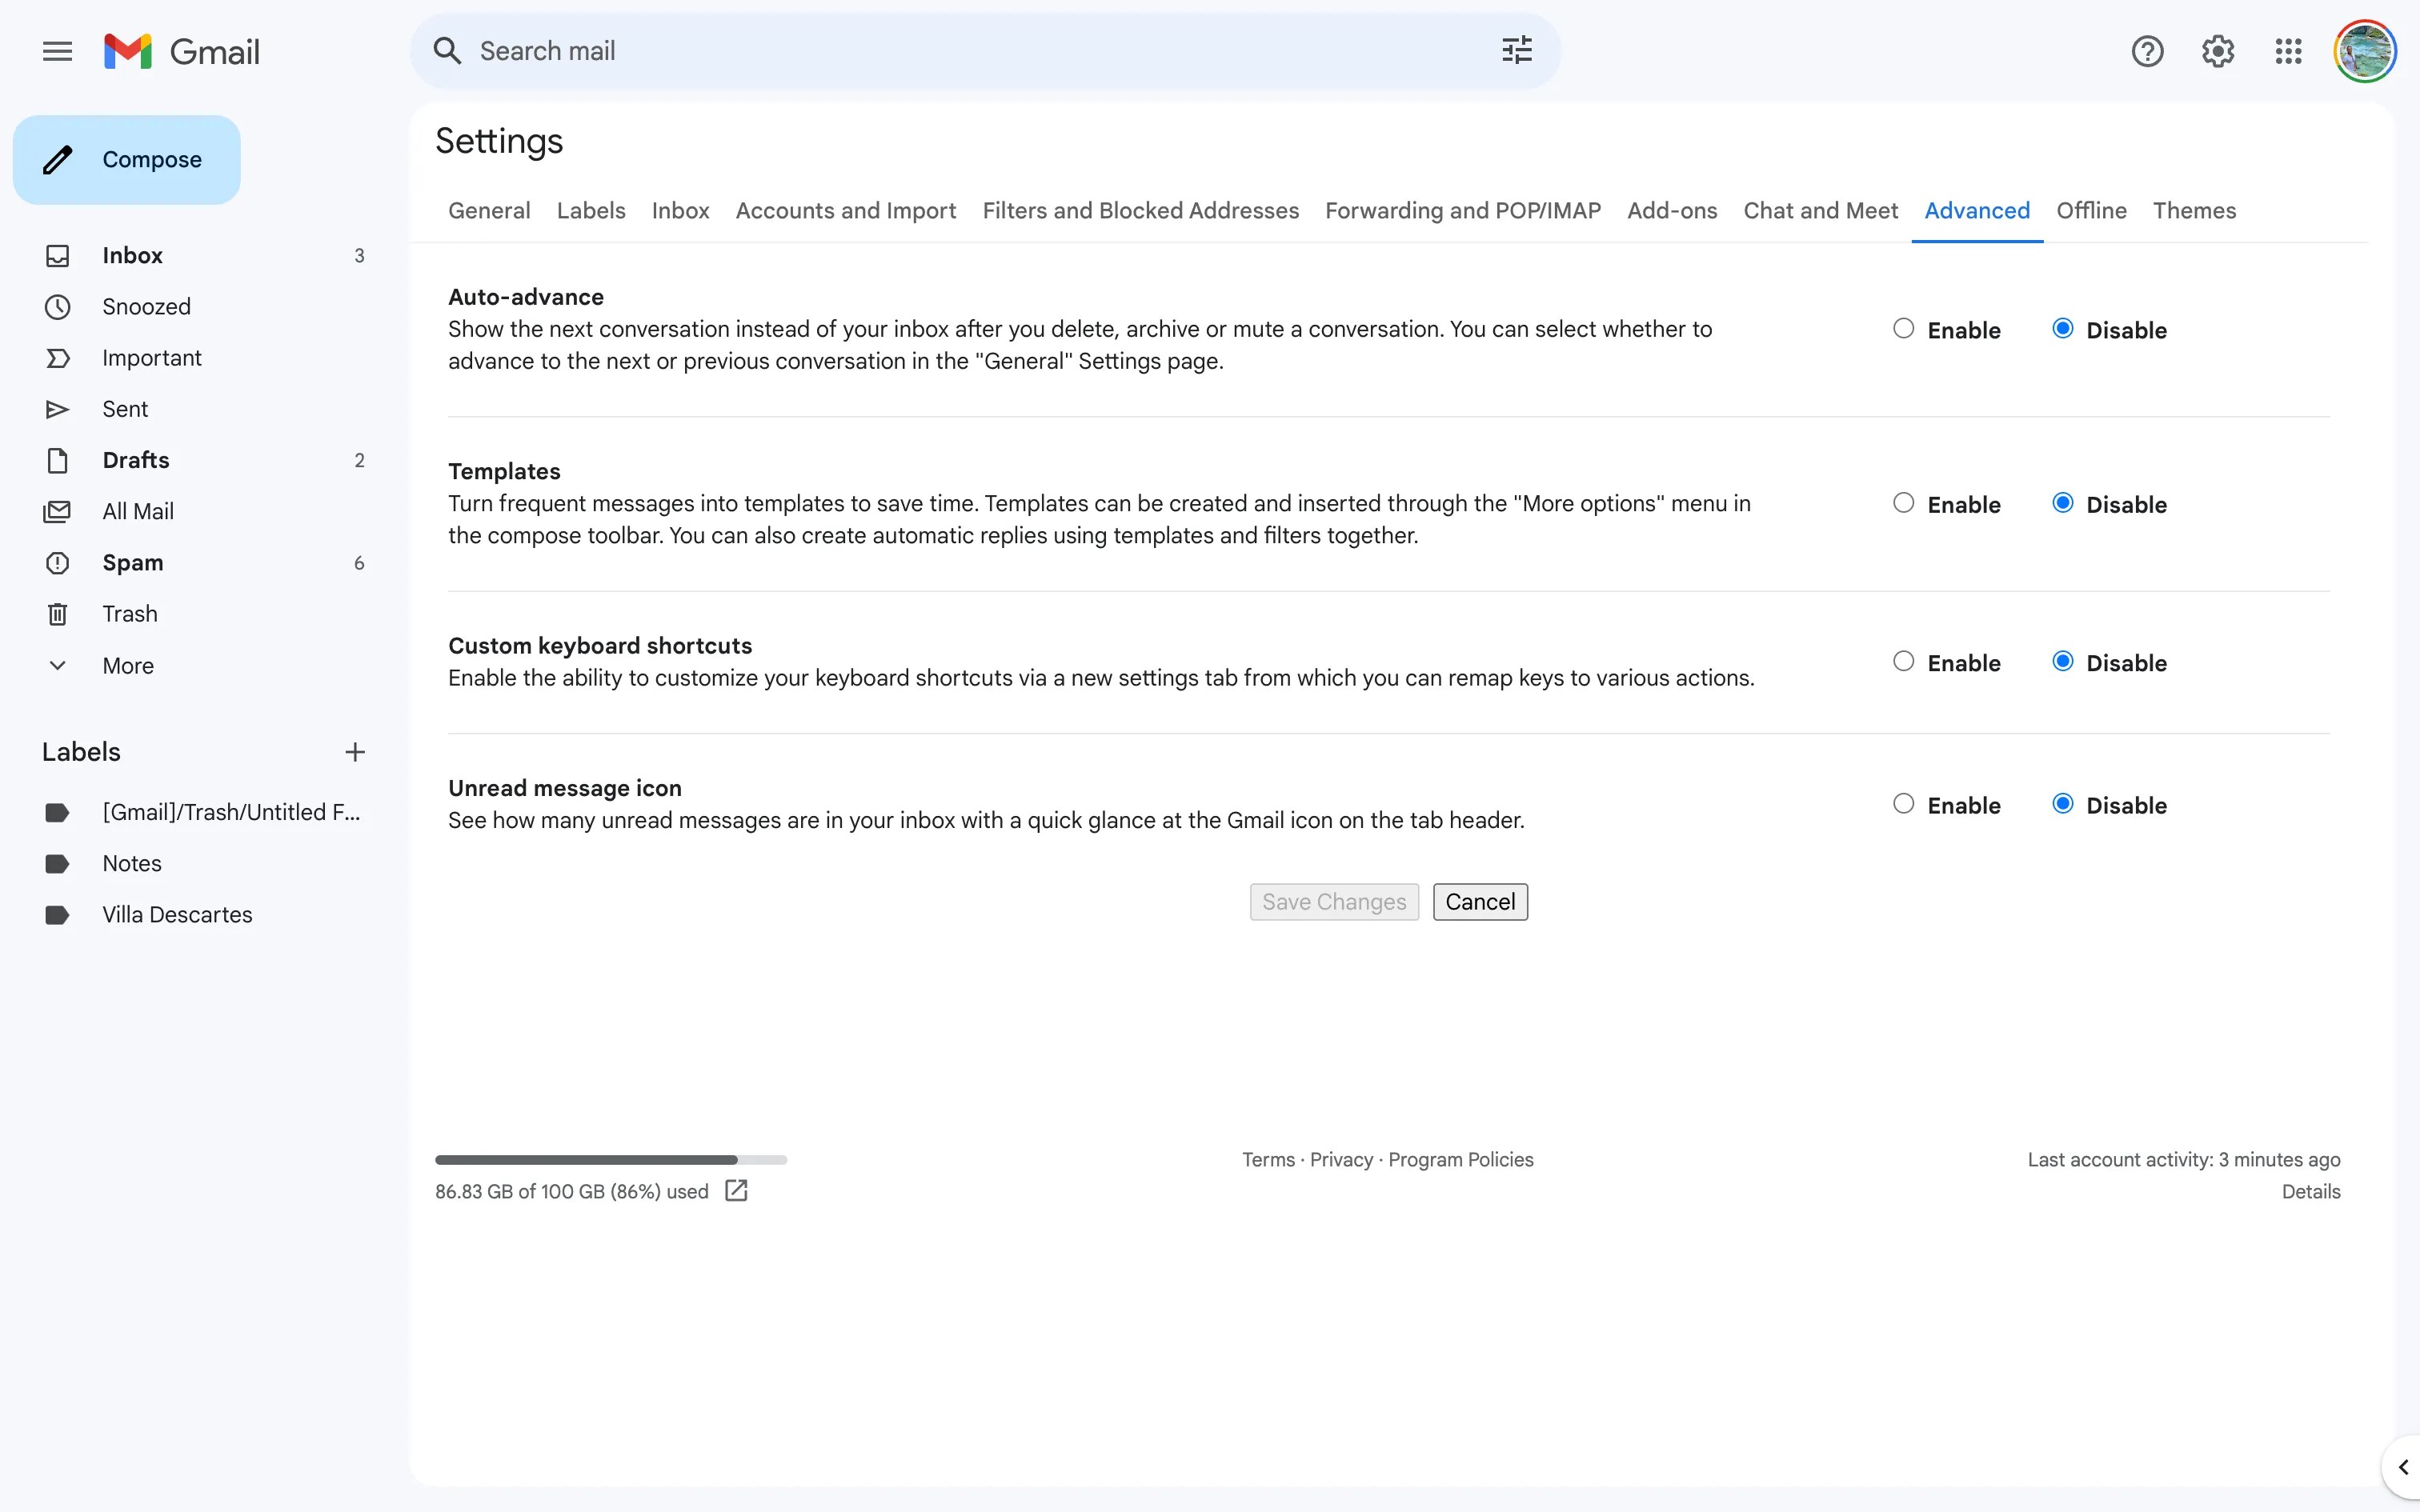Open the main menu hamburger icon
The width and height of the screenshot is (2420, 1512).
[x=57, y=51]
